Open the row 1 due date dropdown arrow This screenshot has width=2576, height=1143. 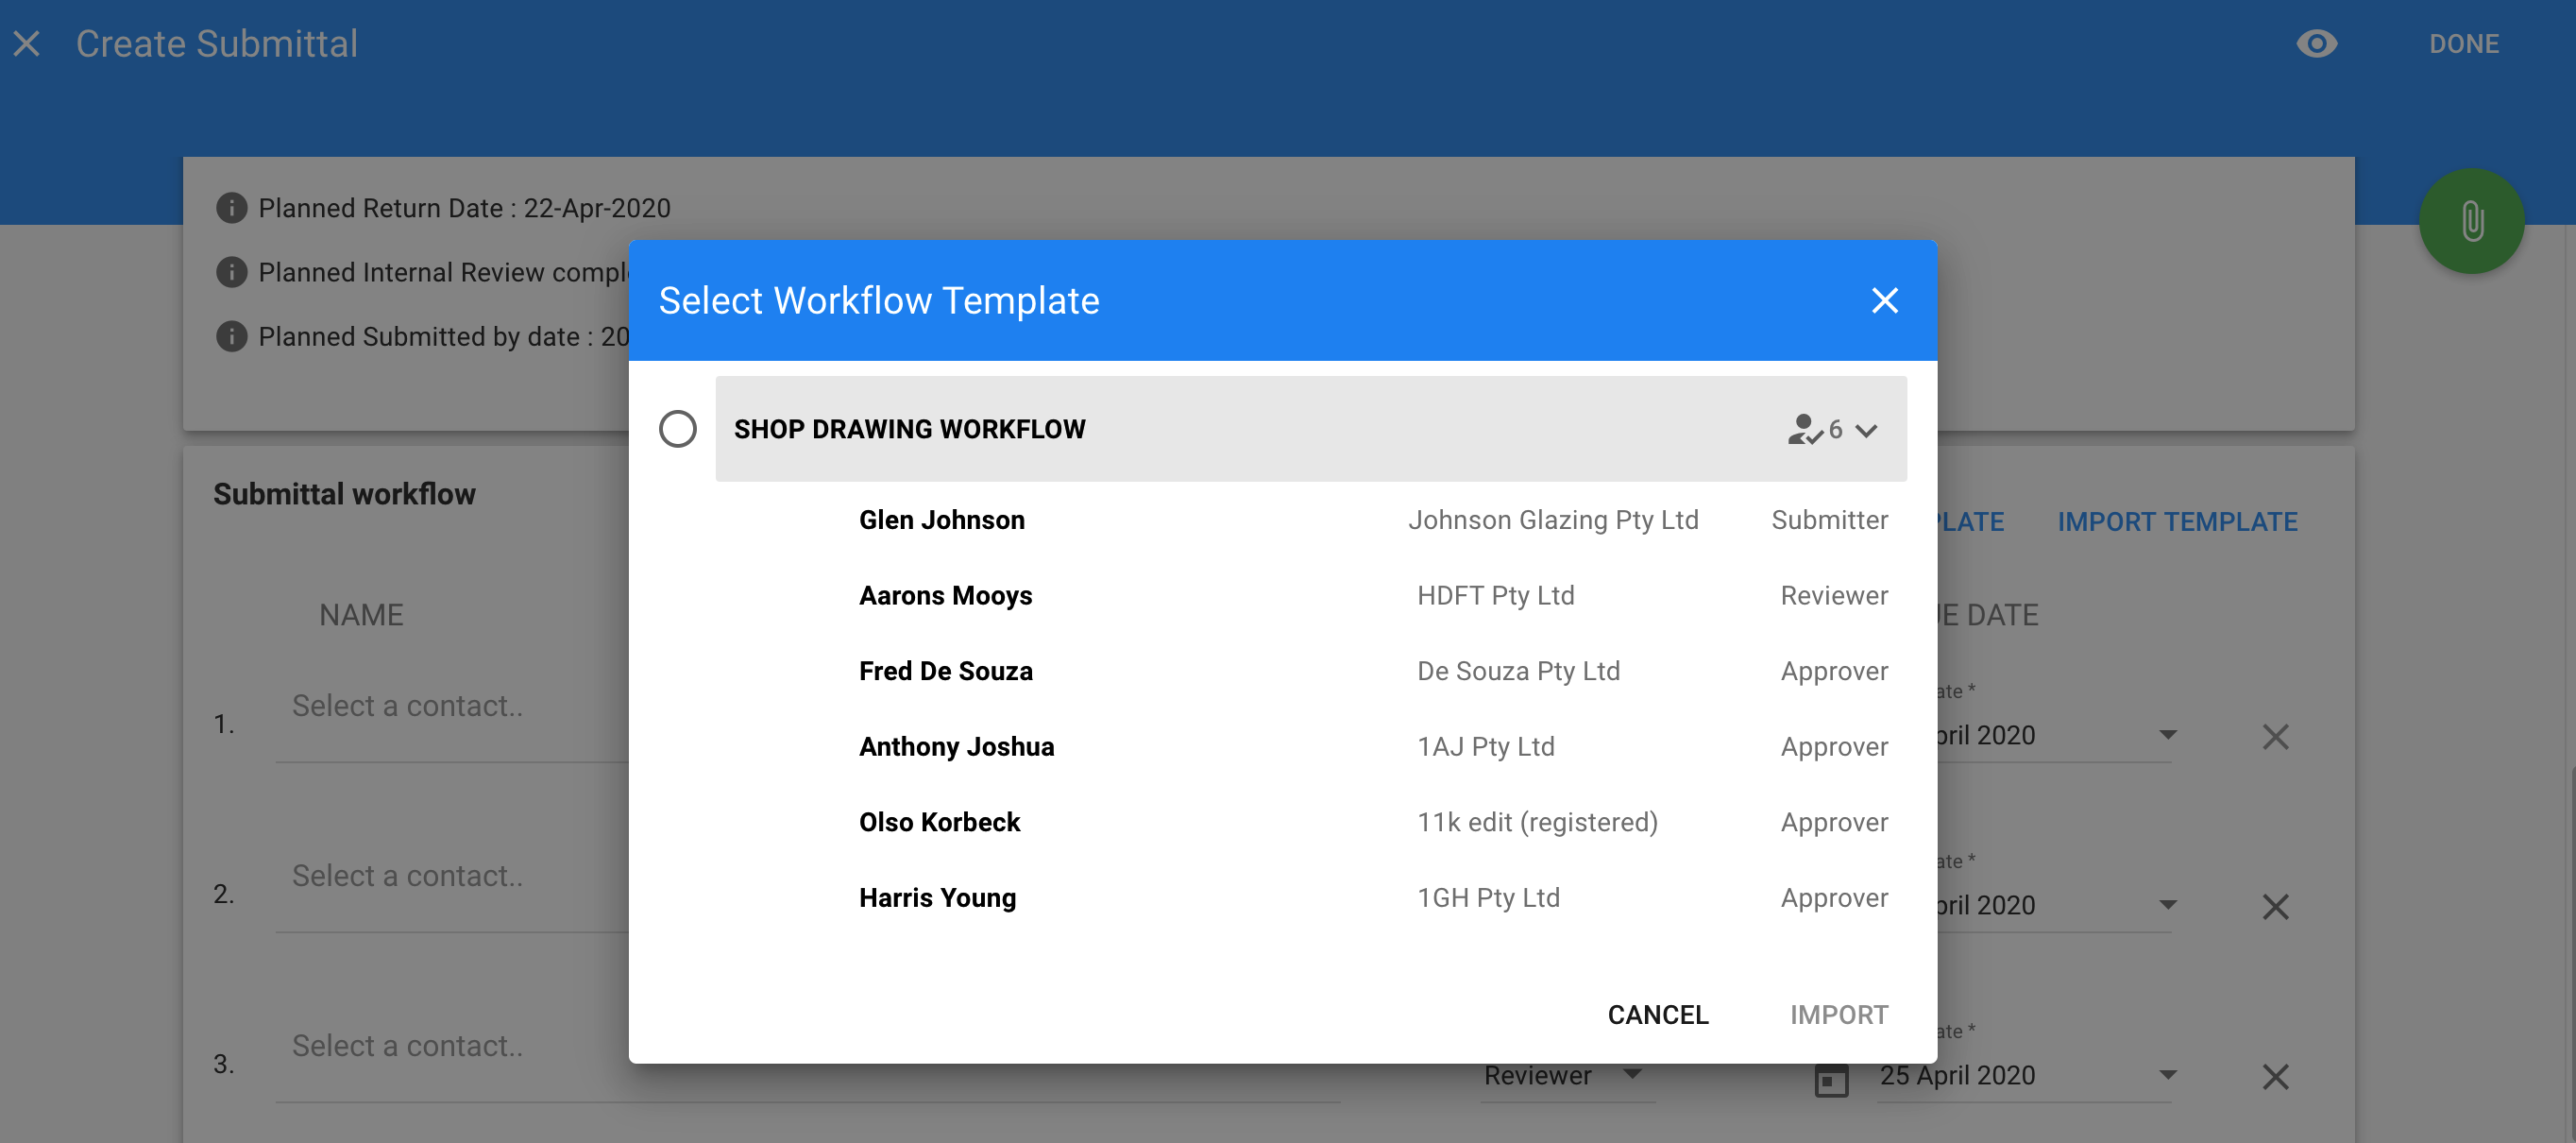click(2168, 735)
